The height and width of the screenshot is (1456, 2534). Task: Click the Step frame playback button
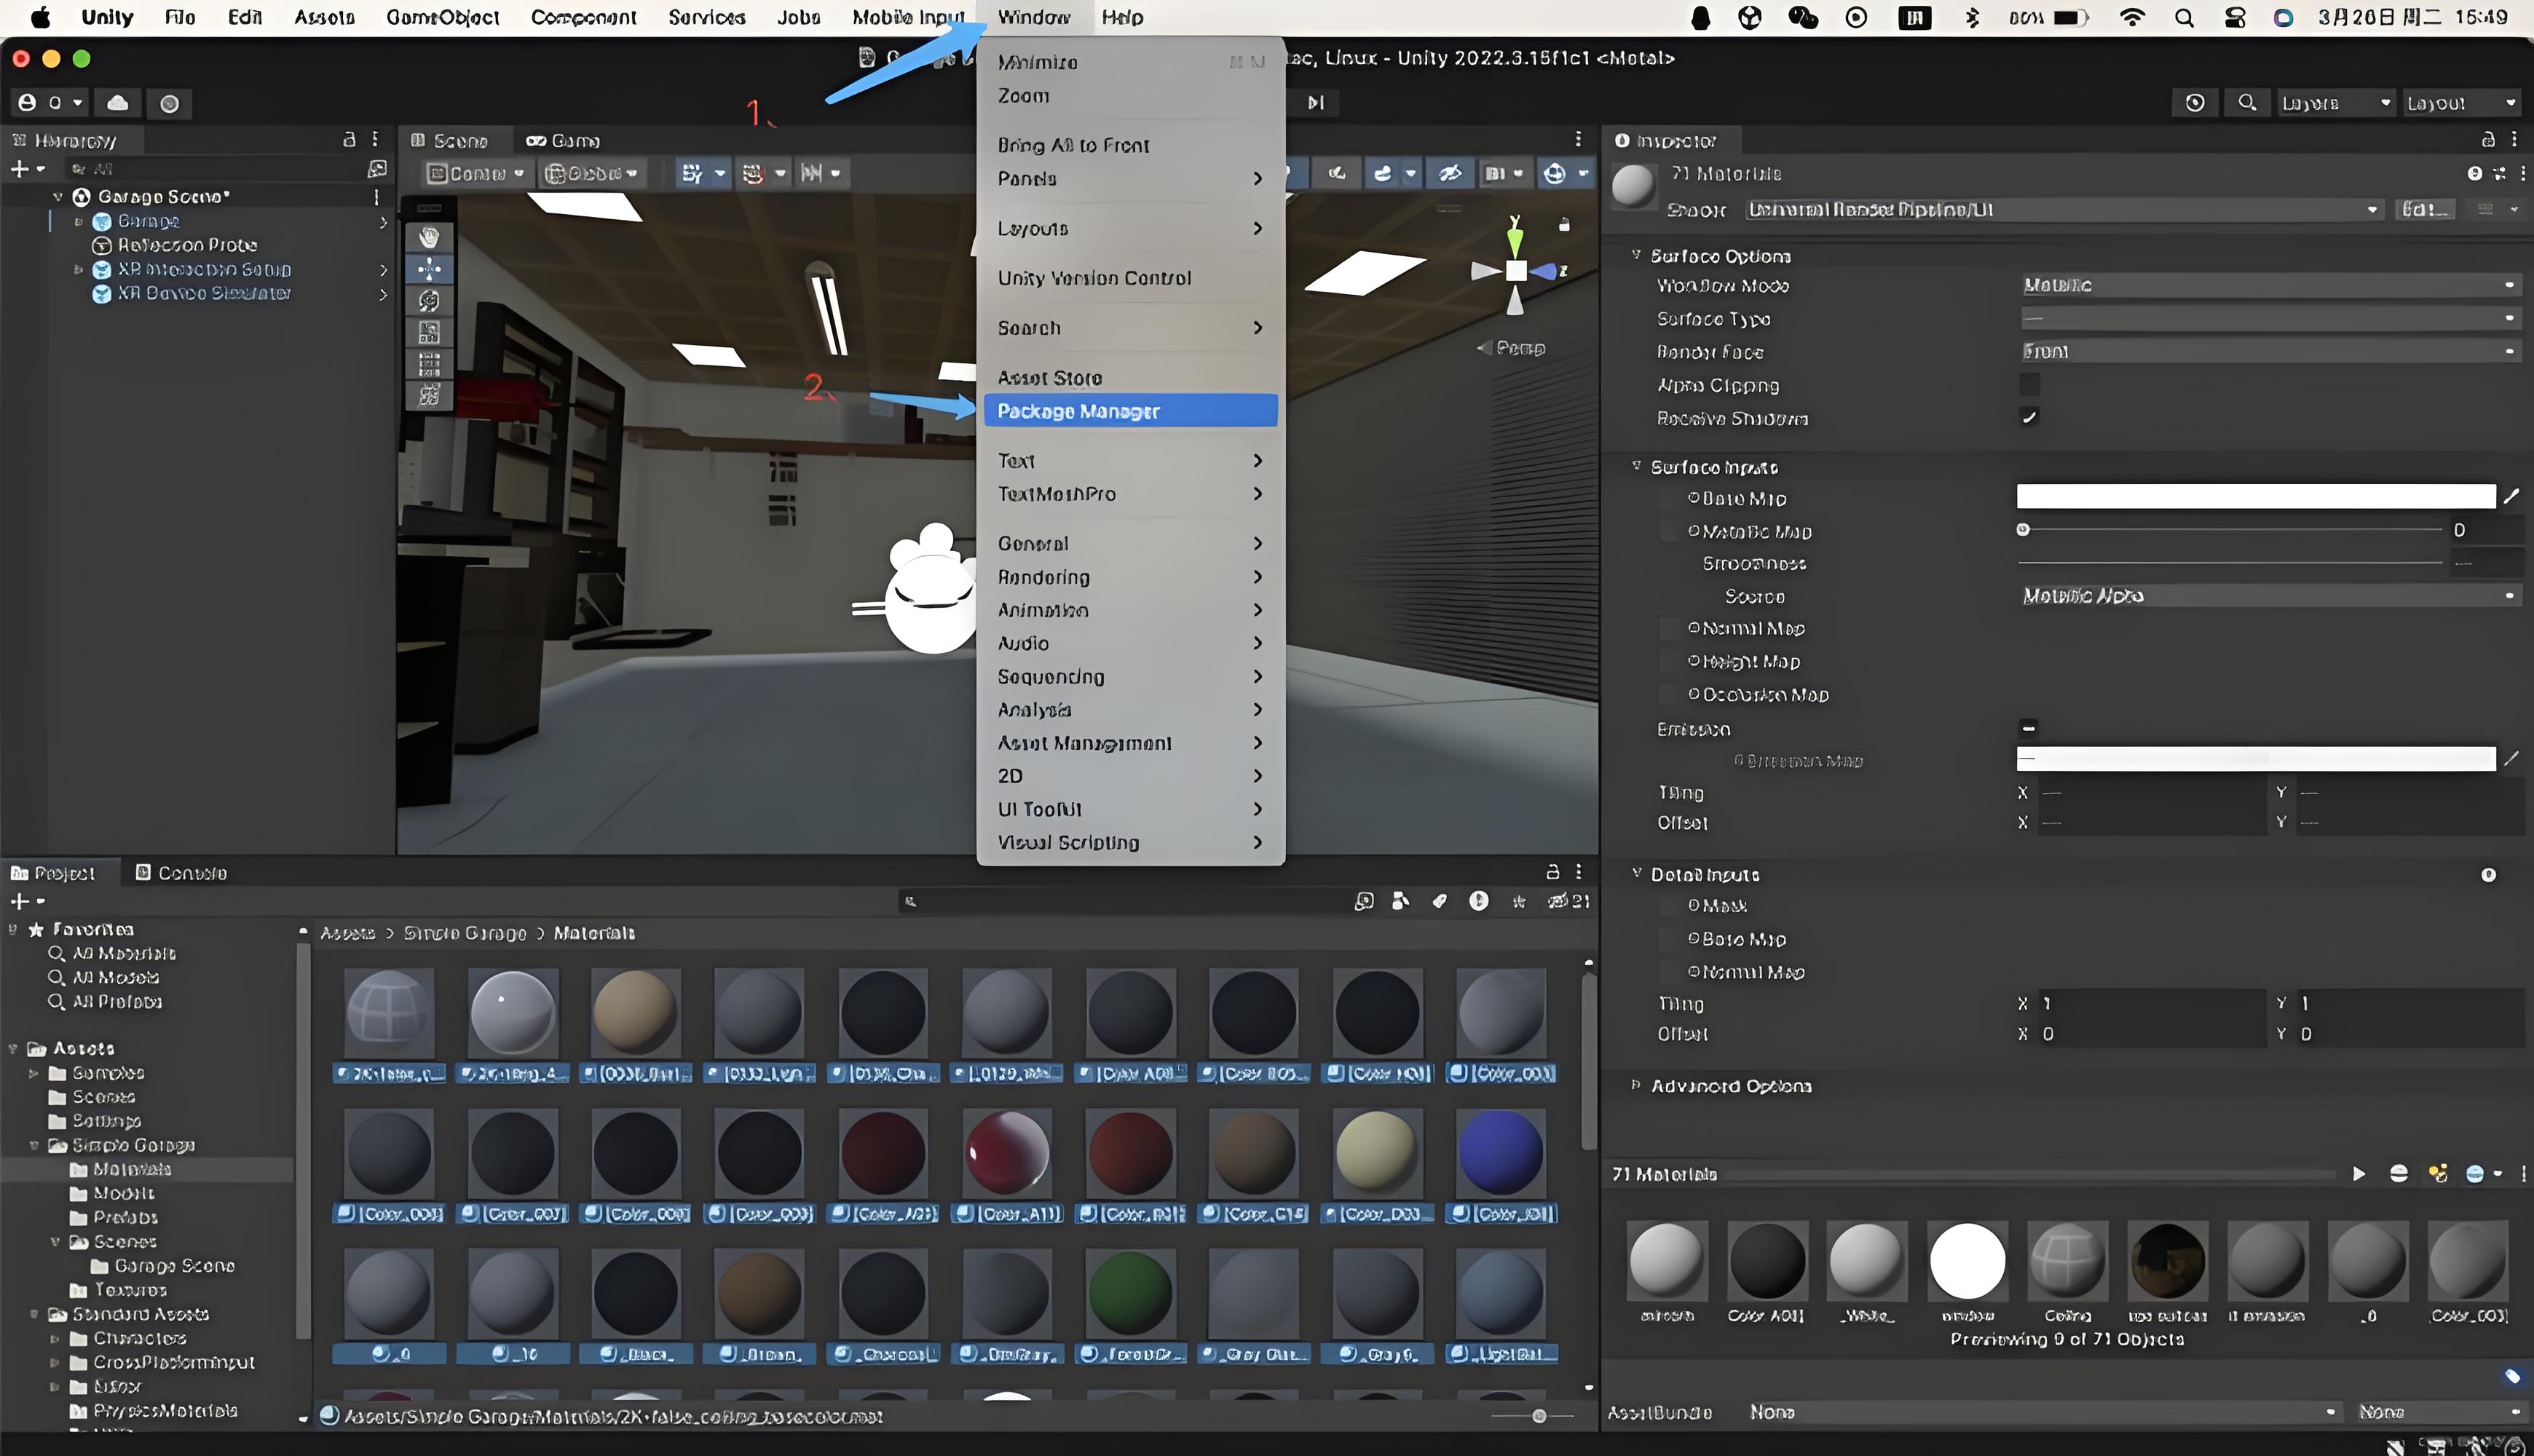(1315, 102)
